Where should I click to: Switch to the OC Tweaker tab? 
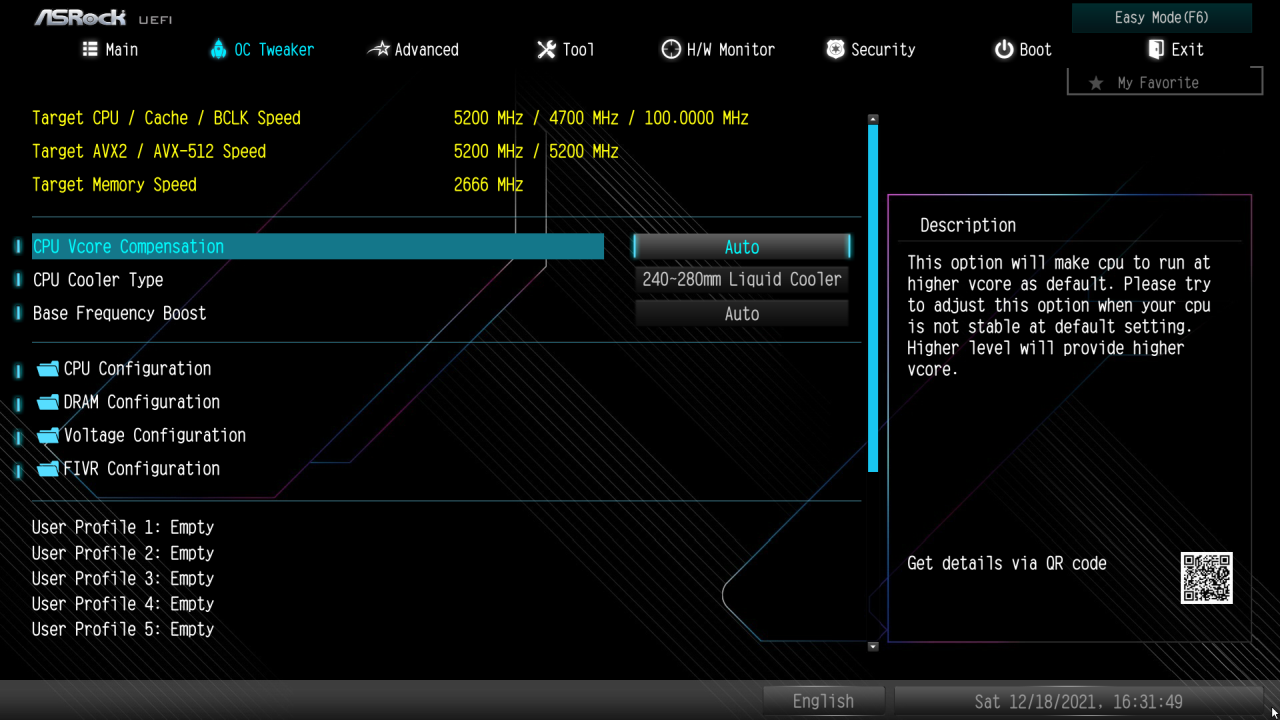(x=262, y=49)
